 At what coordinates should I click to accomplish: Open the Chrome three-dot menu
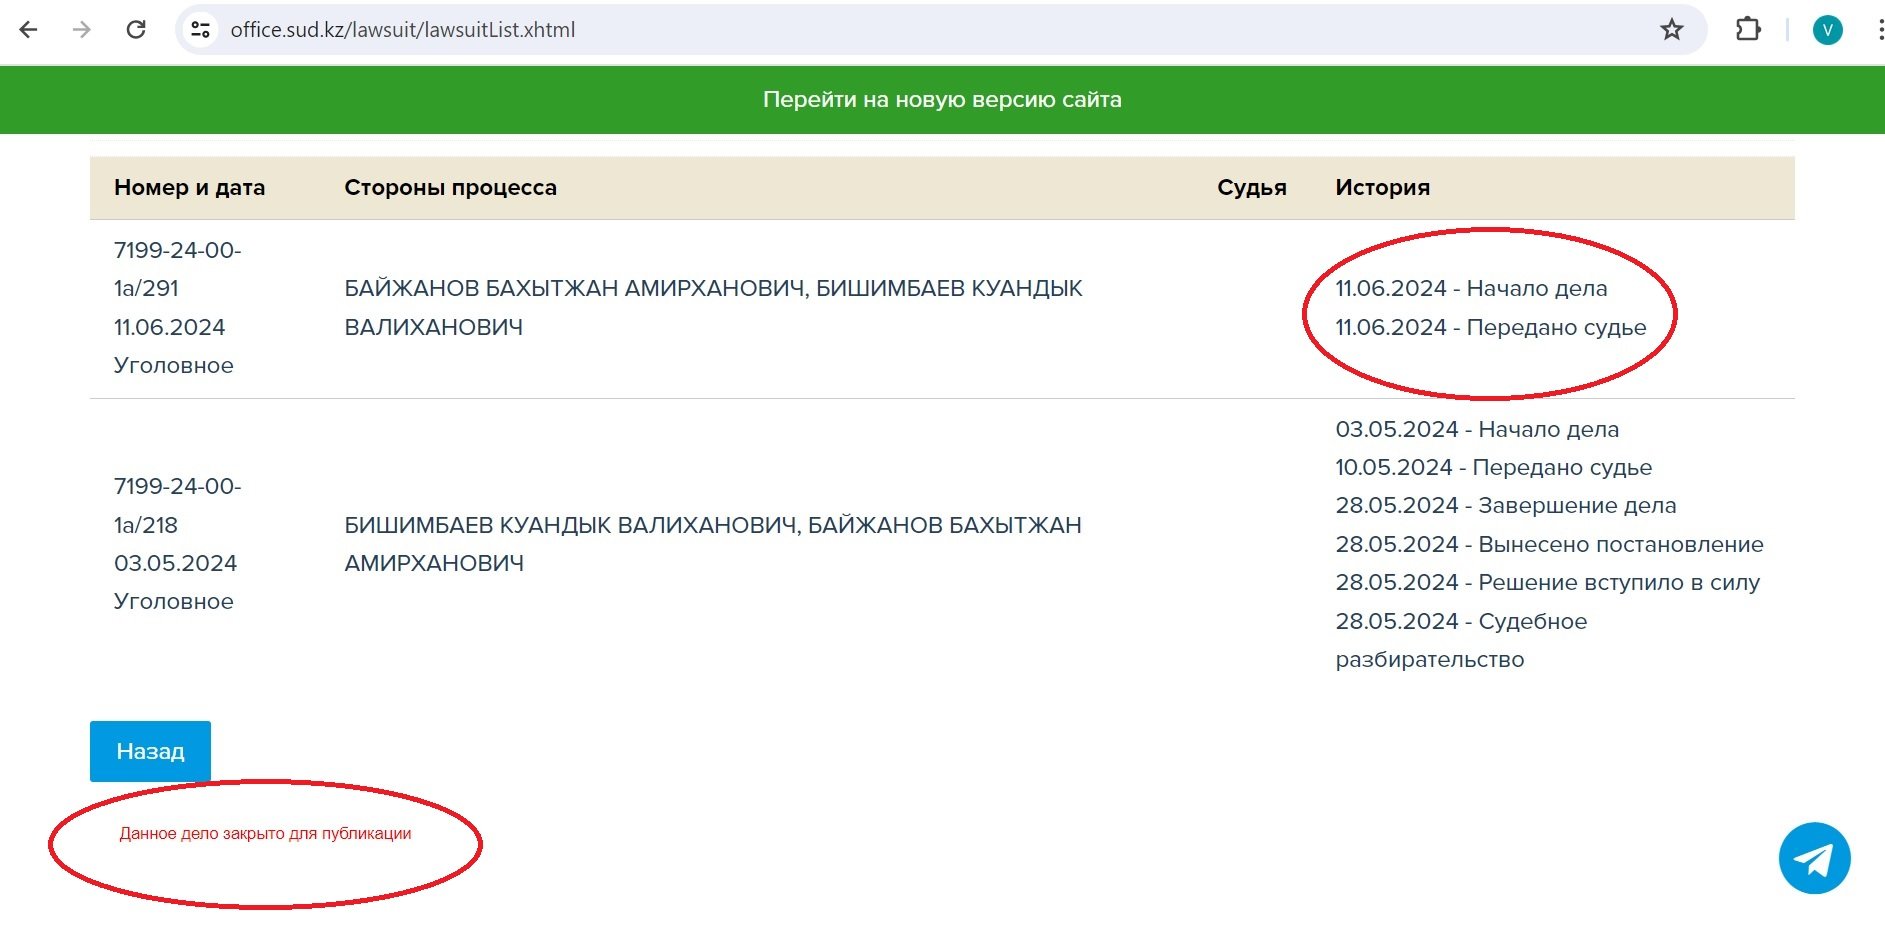click(1878, 30)
